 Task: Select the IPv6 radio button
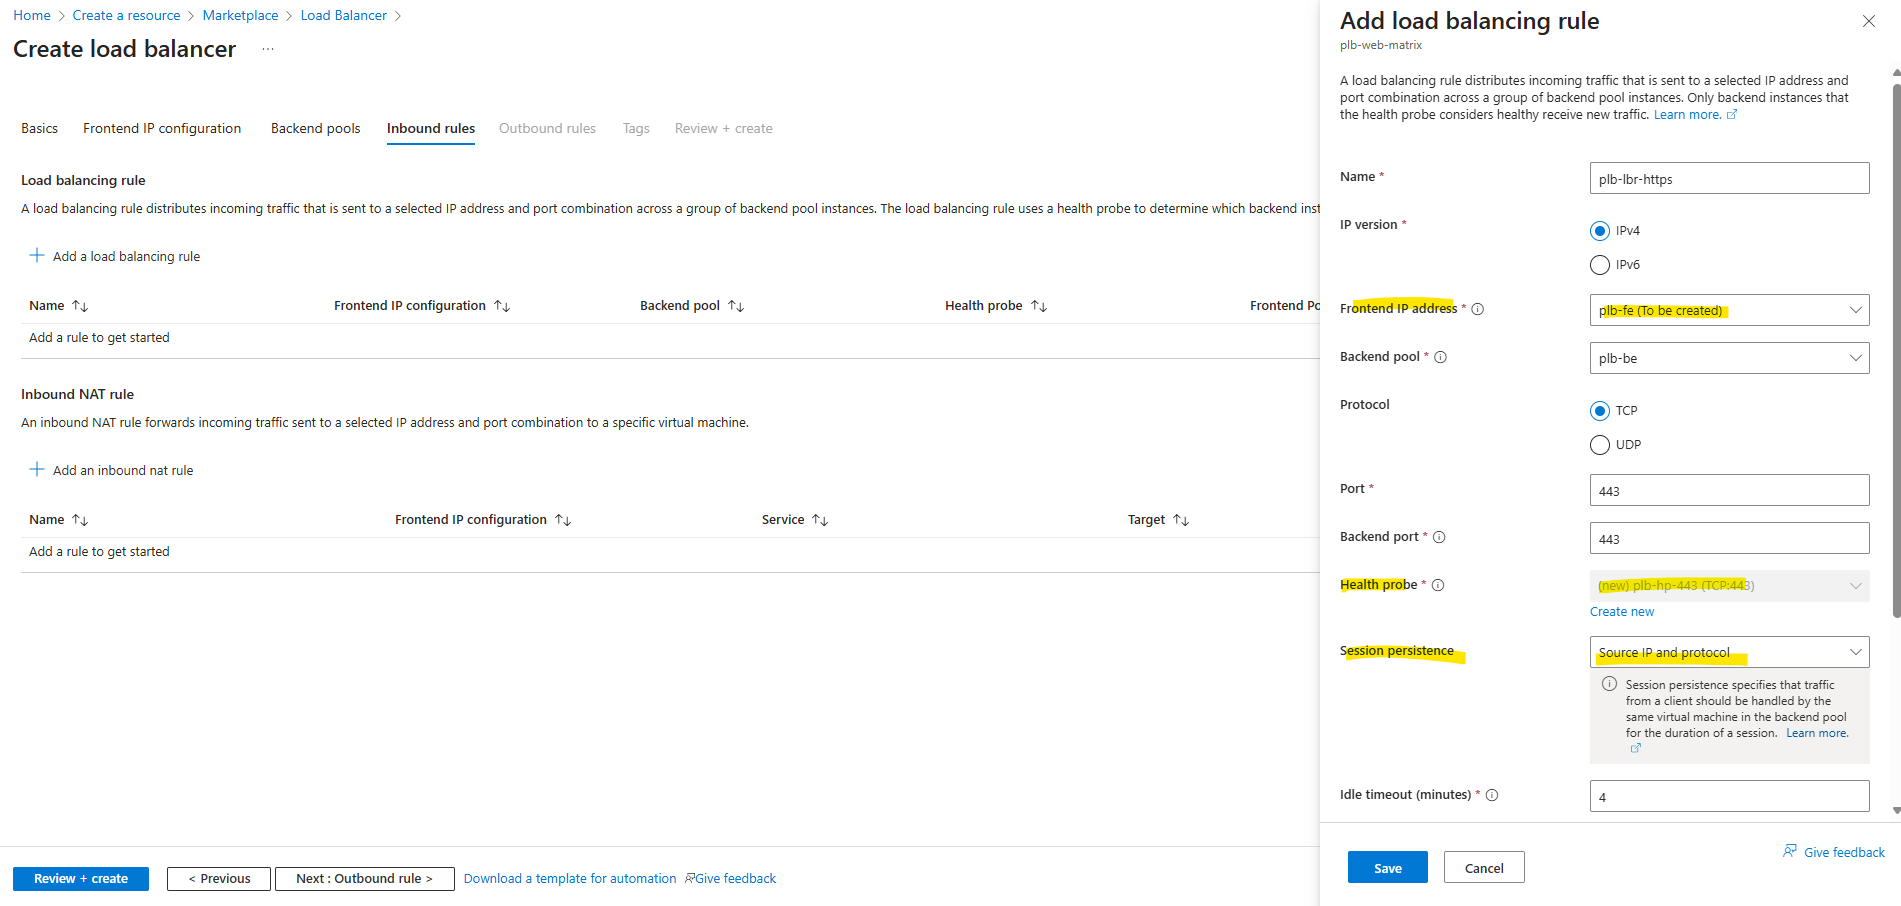1600,265
